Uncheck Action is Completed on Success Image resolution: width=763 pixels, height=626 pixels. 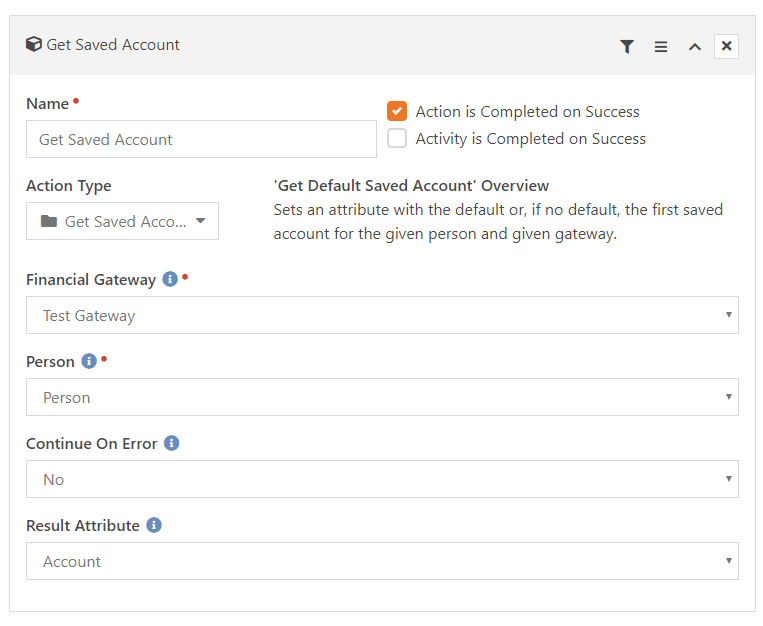[397, 111]
